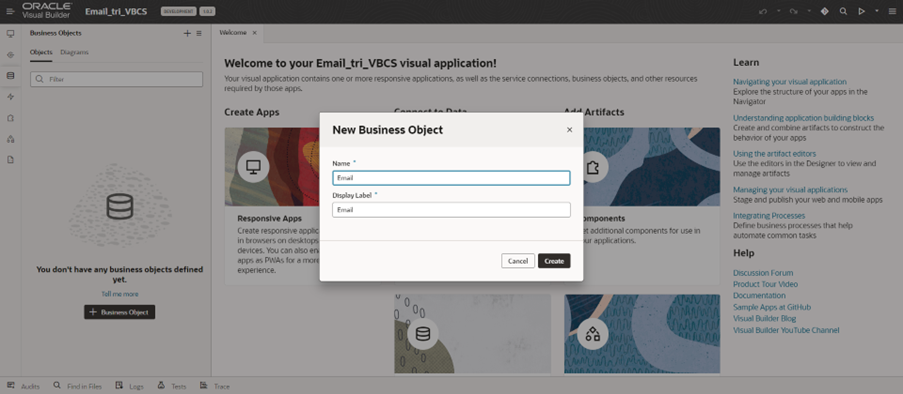Open the Web Apps navigator icon

tap(10, 33)
